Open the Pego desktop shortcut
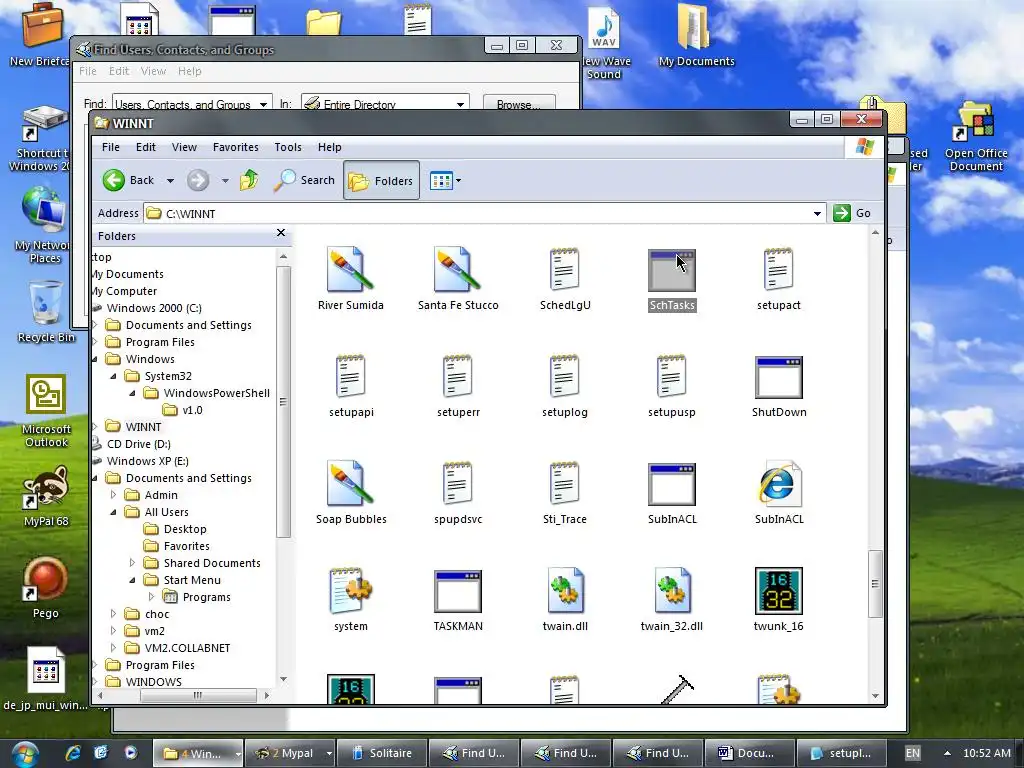The width and height of the screenshot is (1024, 768). pos(46,588)
